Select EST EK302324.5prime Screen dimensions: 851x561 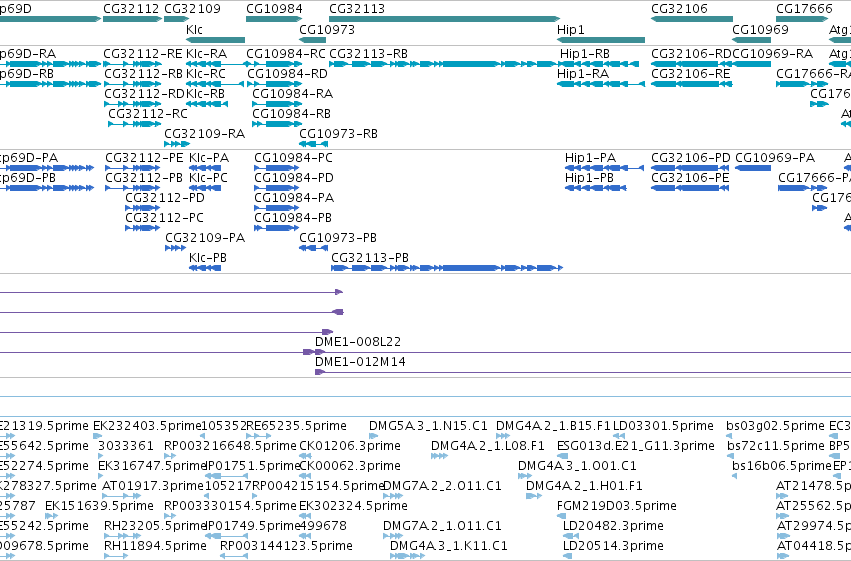coord(306,517)
